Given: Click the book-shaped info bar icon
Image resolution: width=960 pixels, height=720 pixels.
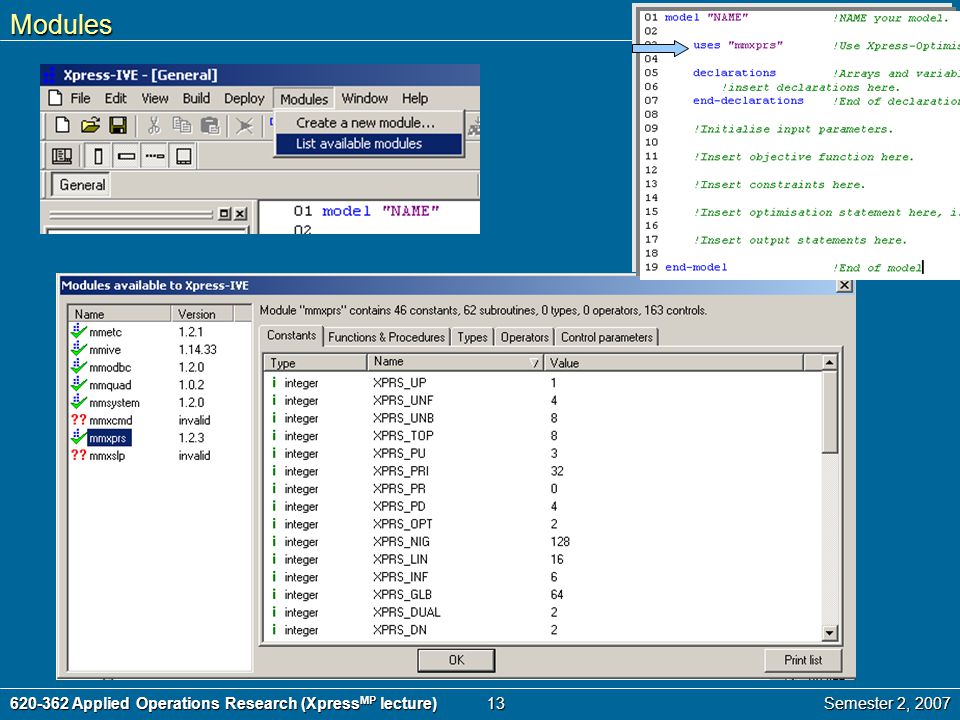Looking at the screenshot, I should [x=62, y=156].
